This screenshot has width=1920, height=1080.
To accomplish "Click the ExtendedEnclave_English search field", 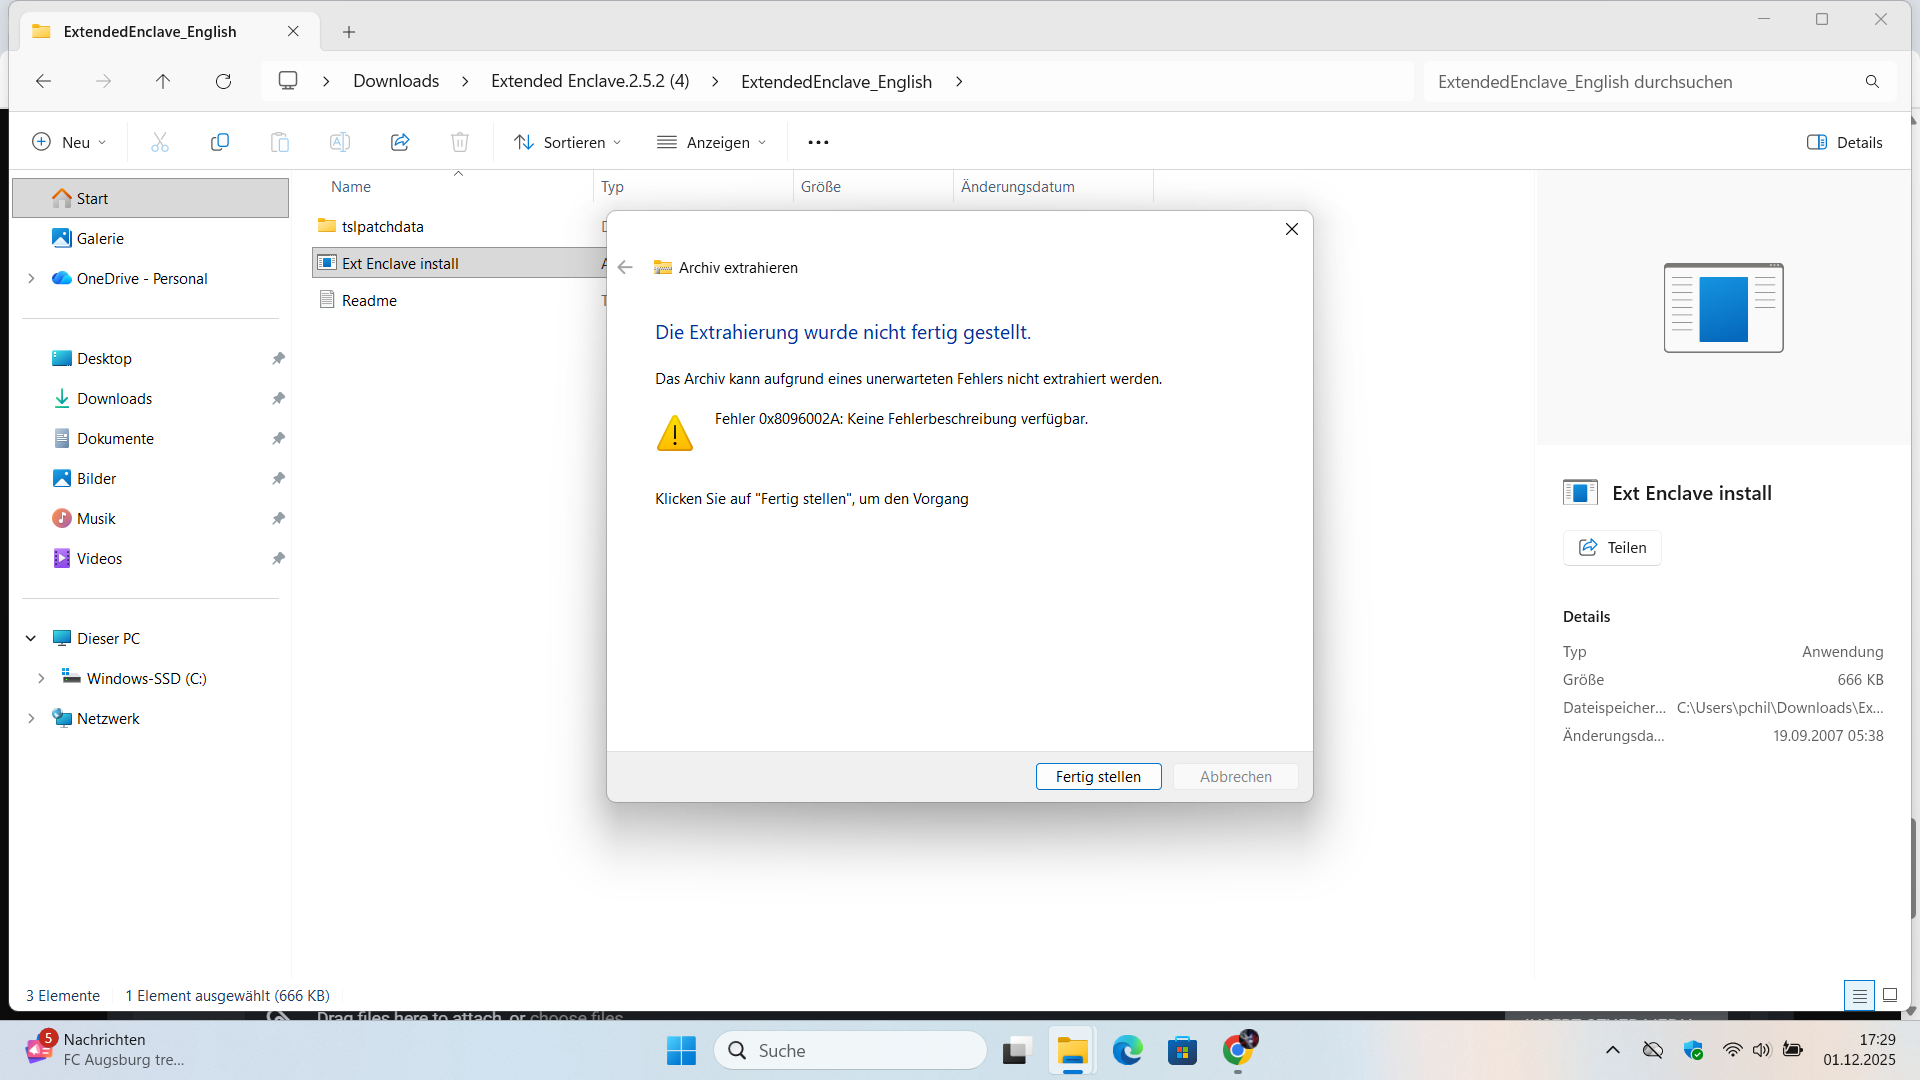I will 1640,81.
